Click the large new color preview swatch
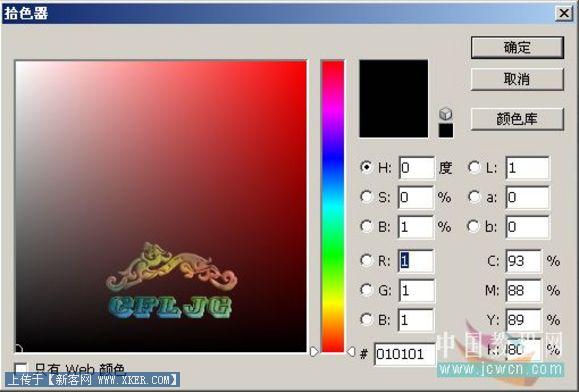The height and width of the screenshot is (392, 579). (394, 99)
